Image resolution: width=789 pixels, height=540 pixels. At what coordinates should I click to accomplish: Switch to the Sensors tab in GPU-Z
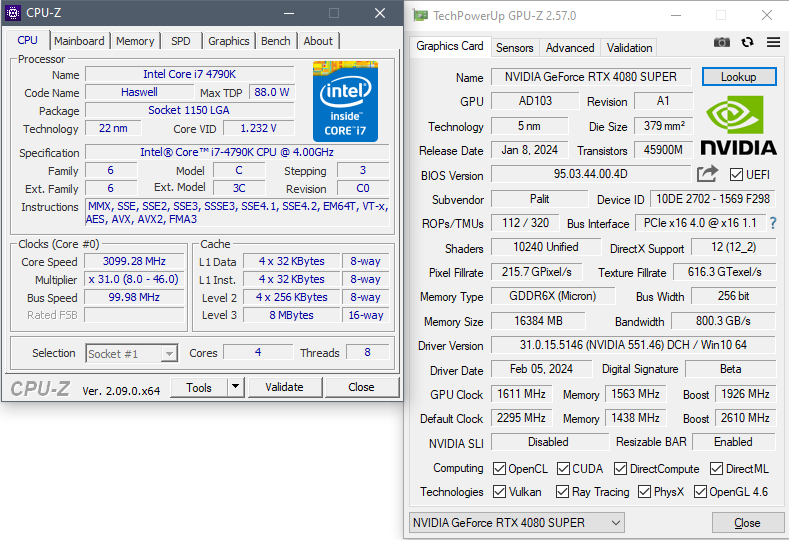tap(514, 48)
